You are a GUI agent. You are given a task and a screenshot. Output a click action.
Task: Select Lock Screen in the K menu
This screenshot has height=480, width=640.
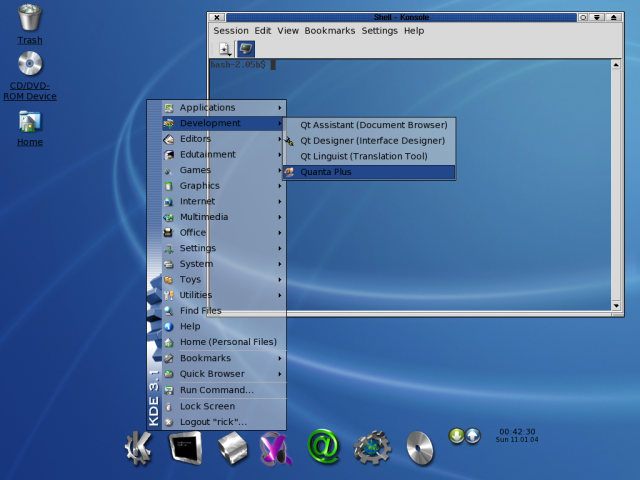click(x=224, y=407)
